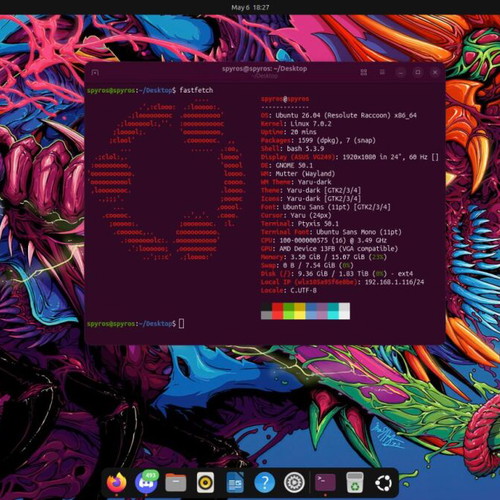Click the Display 1920x1080 line
The image size is (500, 500).
pos(349,157)
